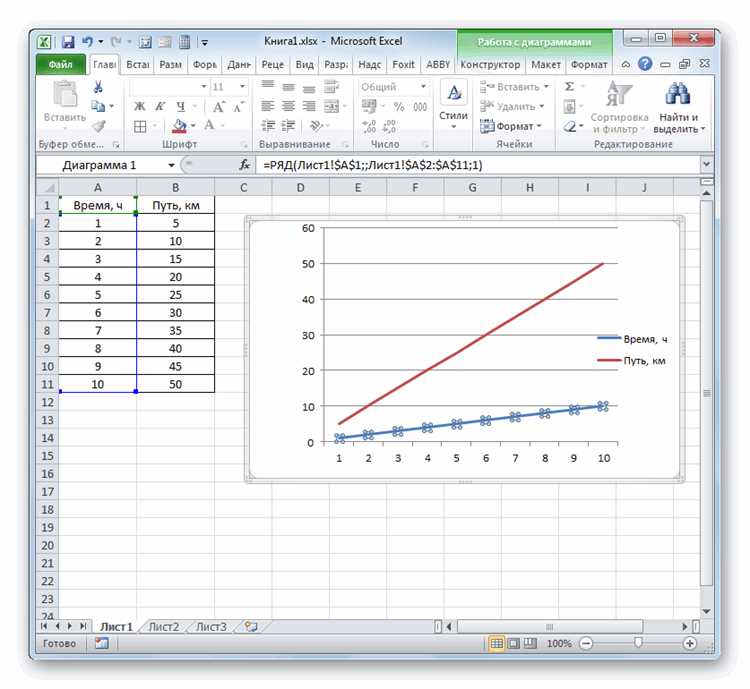Click the Format Painter brush icon
This screenshot has height=689, width=750.
99,126
